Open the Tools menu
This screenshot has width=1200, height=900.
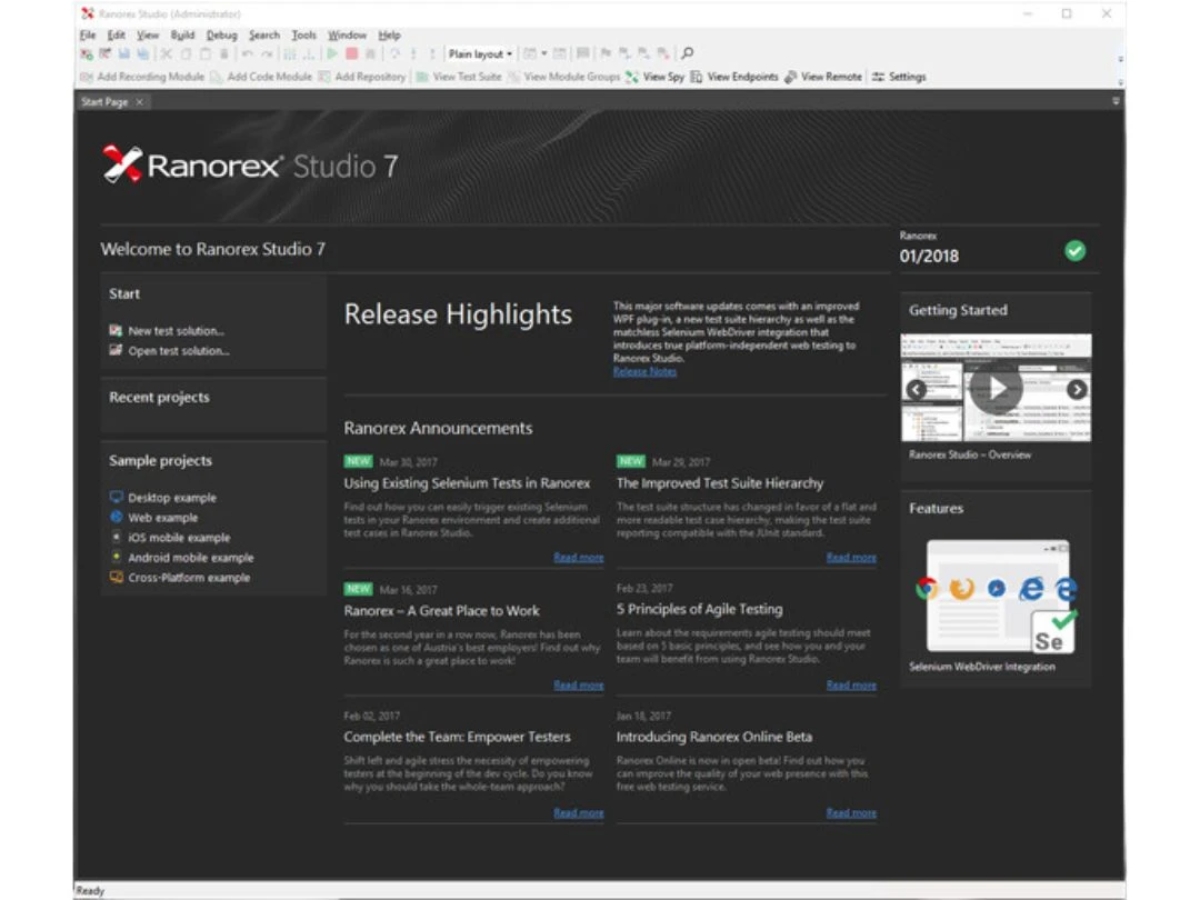(304, 35)
